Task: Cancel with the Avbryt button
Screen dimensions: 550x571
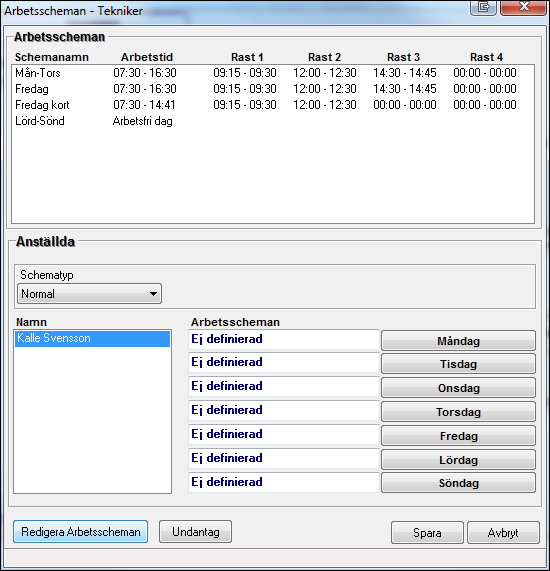Action: pos(503,533)
